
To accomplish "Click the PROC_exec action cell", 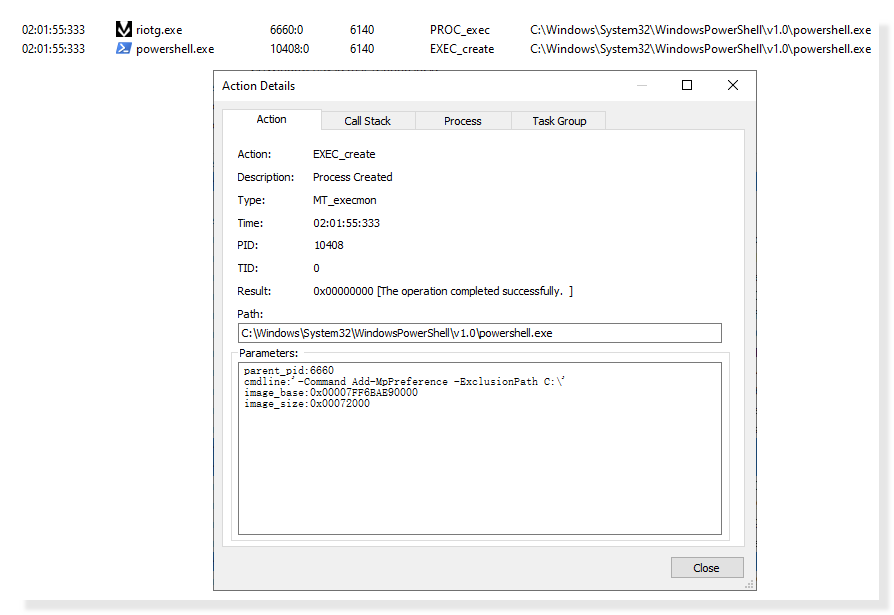I will 460,30.
